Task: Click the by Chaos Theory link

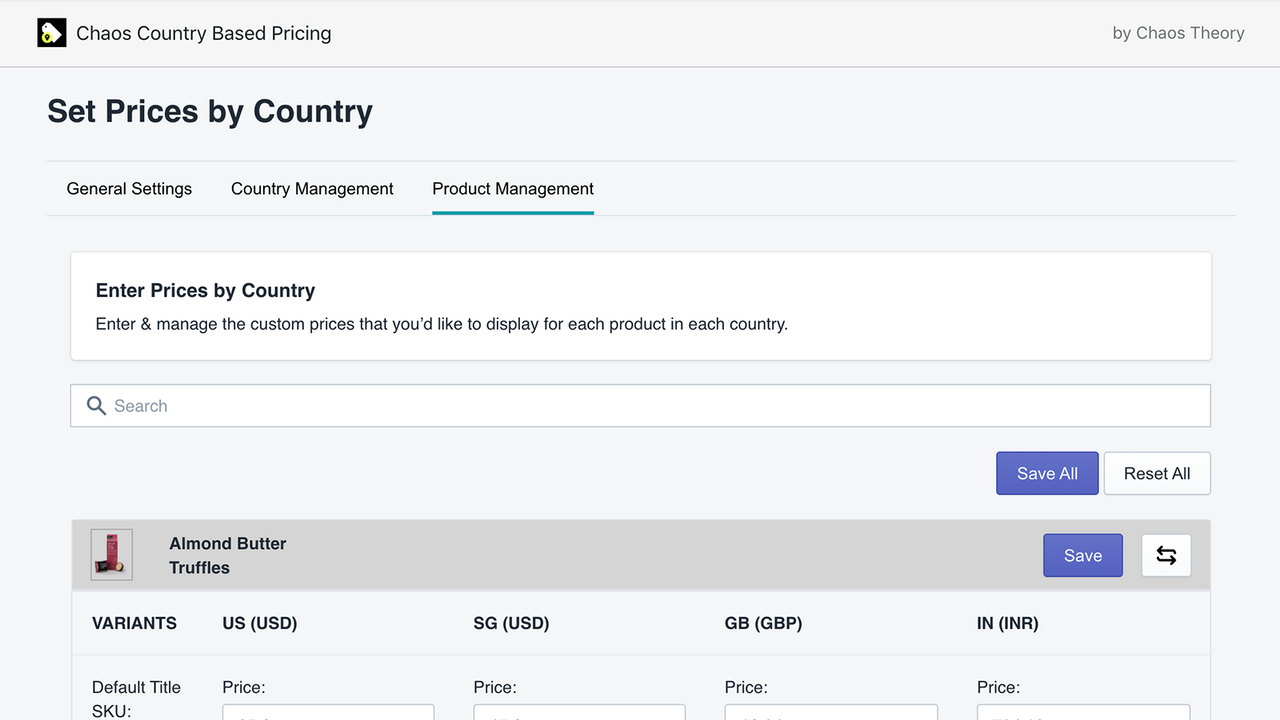Action: tap(1178, 32)
